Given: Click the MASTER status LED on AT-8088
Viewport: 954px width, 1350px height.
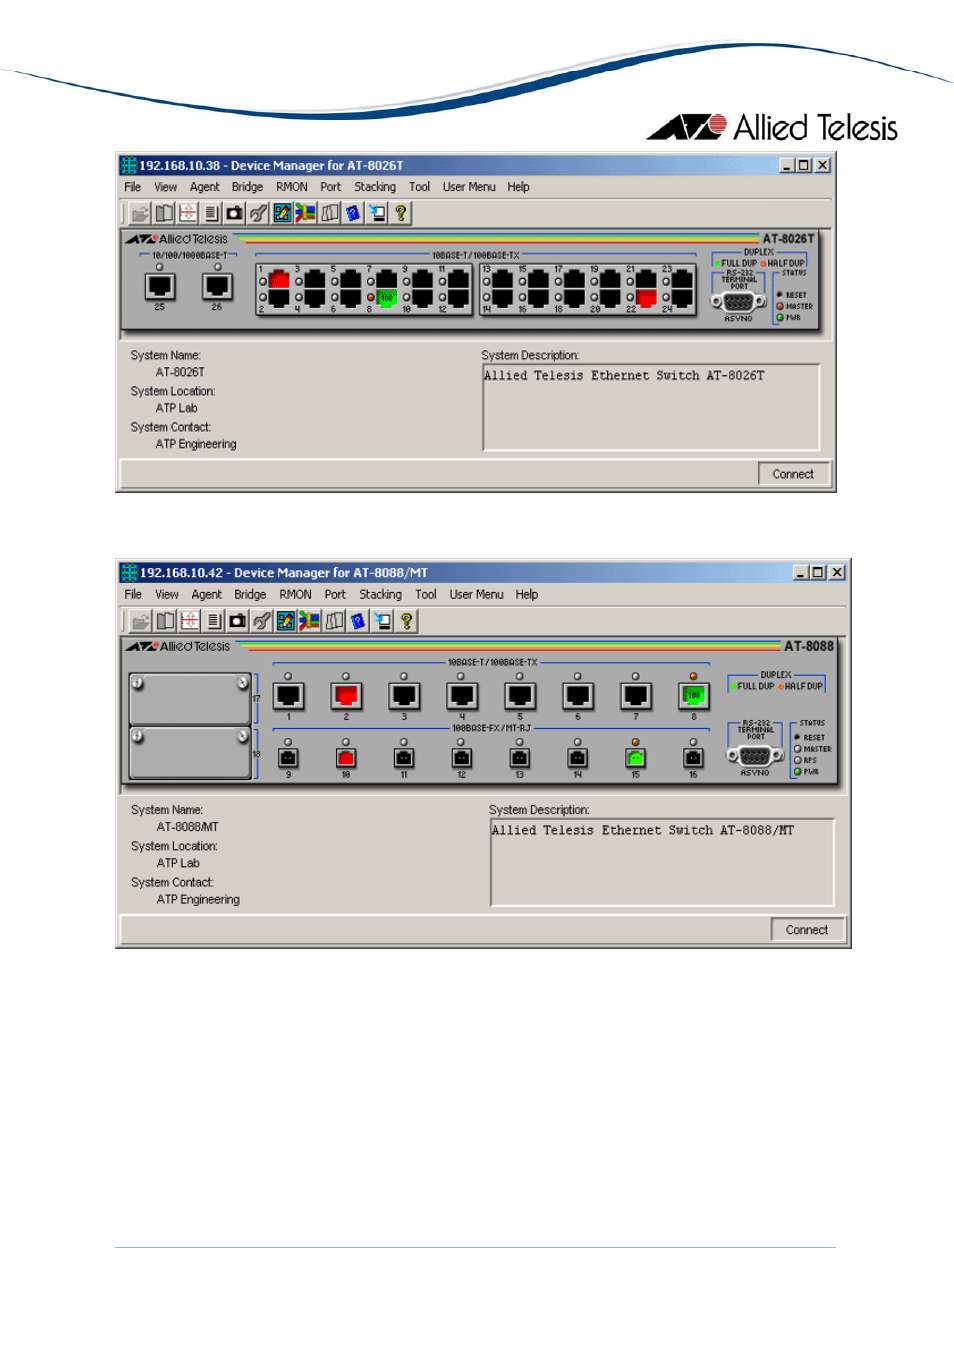Looking at the screenshot, I should [x=798, y=749].
